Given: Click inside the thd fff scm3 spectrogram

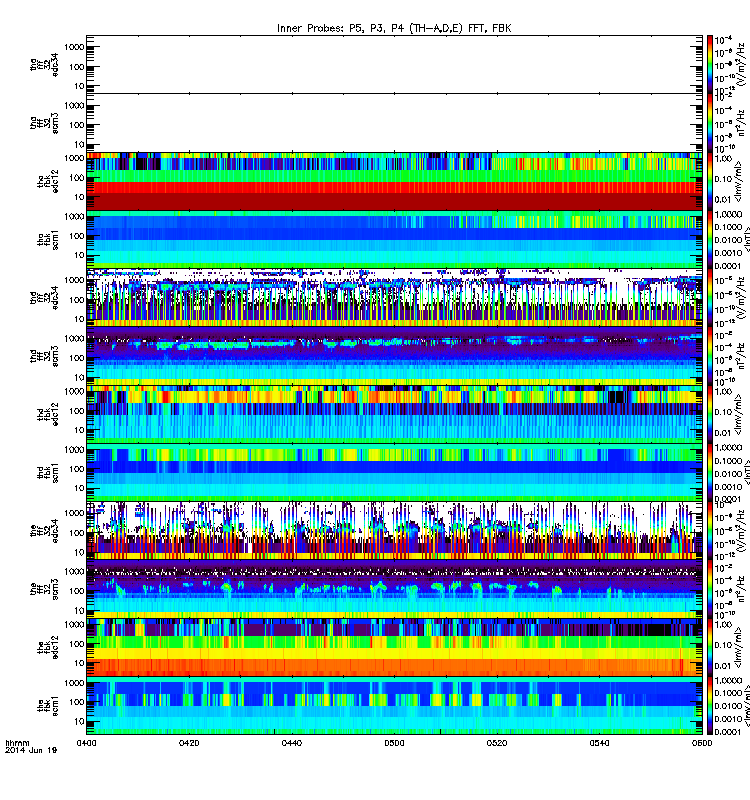Looking at the screenshot, I should point(394,356).
